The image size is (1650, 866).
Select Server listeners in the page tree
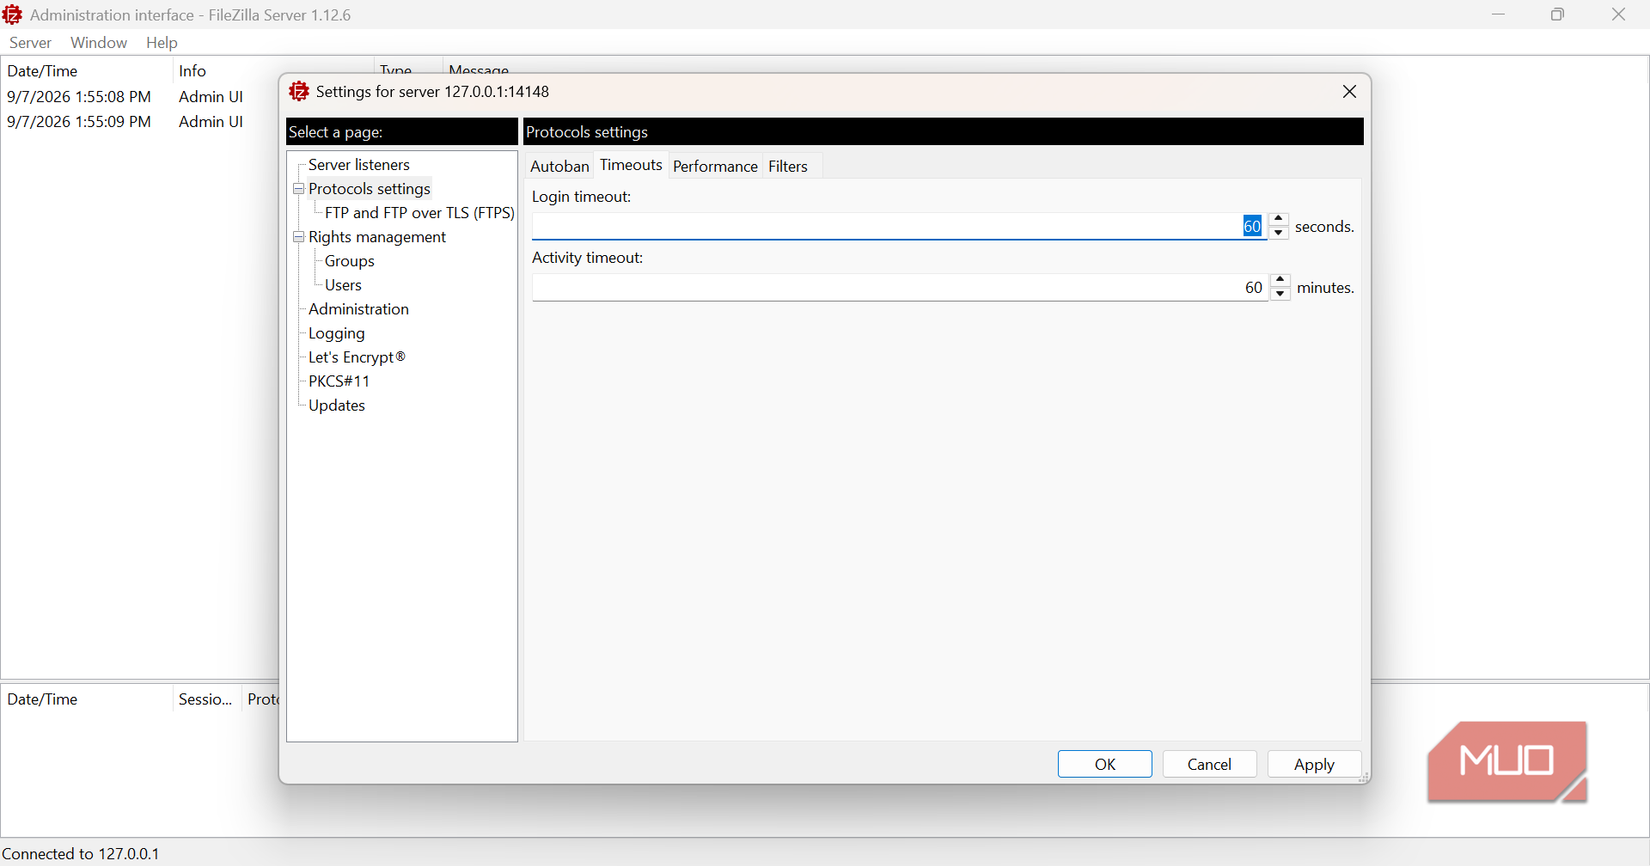click(x=359, y=165)
